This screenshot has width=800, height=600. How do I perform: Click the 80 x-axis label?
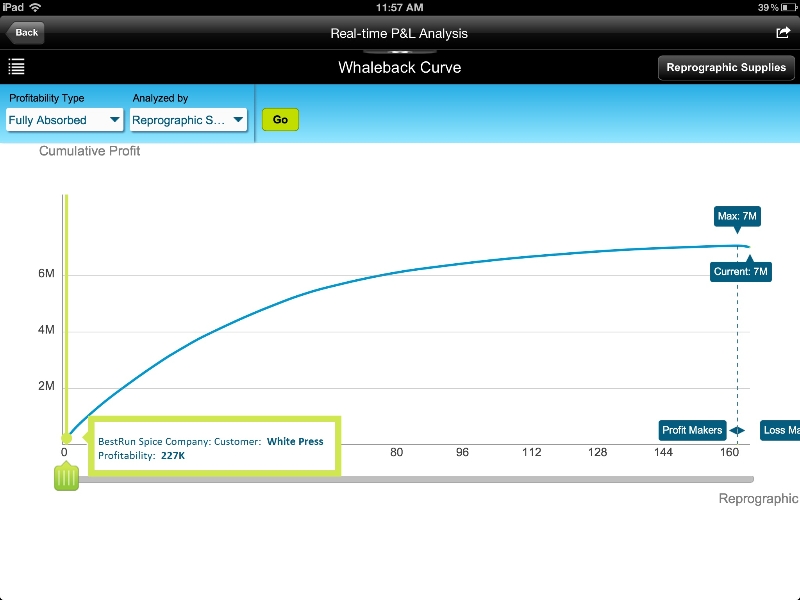coord(396,452)
